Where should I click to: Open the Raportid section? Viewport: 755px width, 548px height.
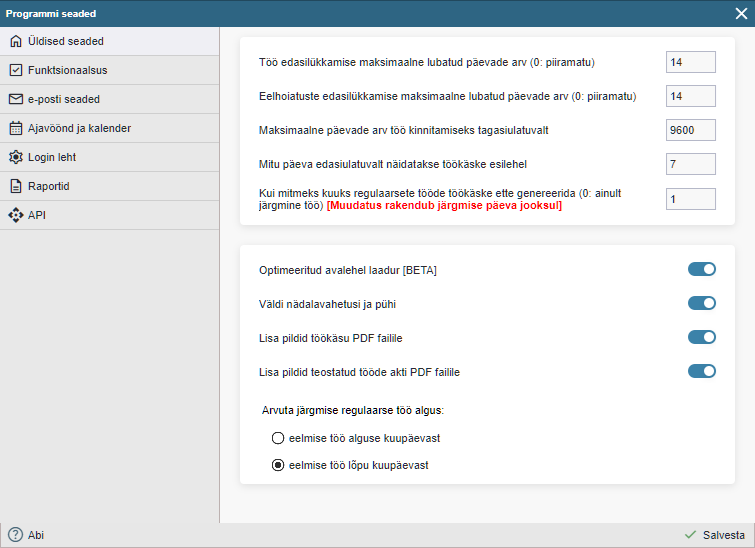tap(110, 186)
